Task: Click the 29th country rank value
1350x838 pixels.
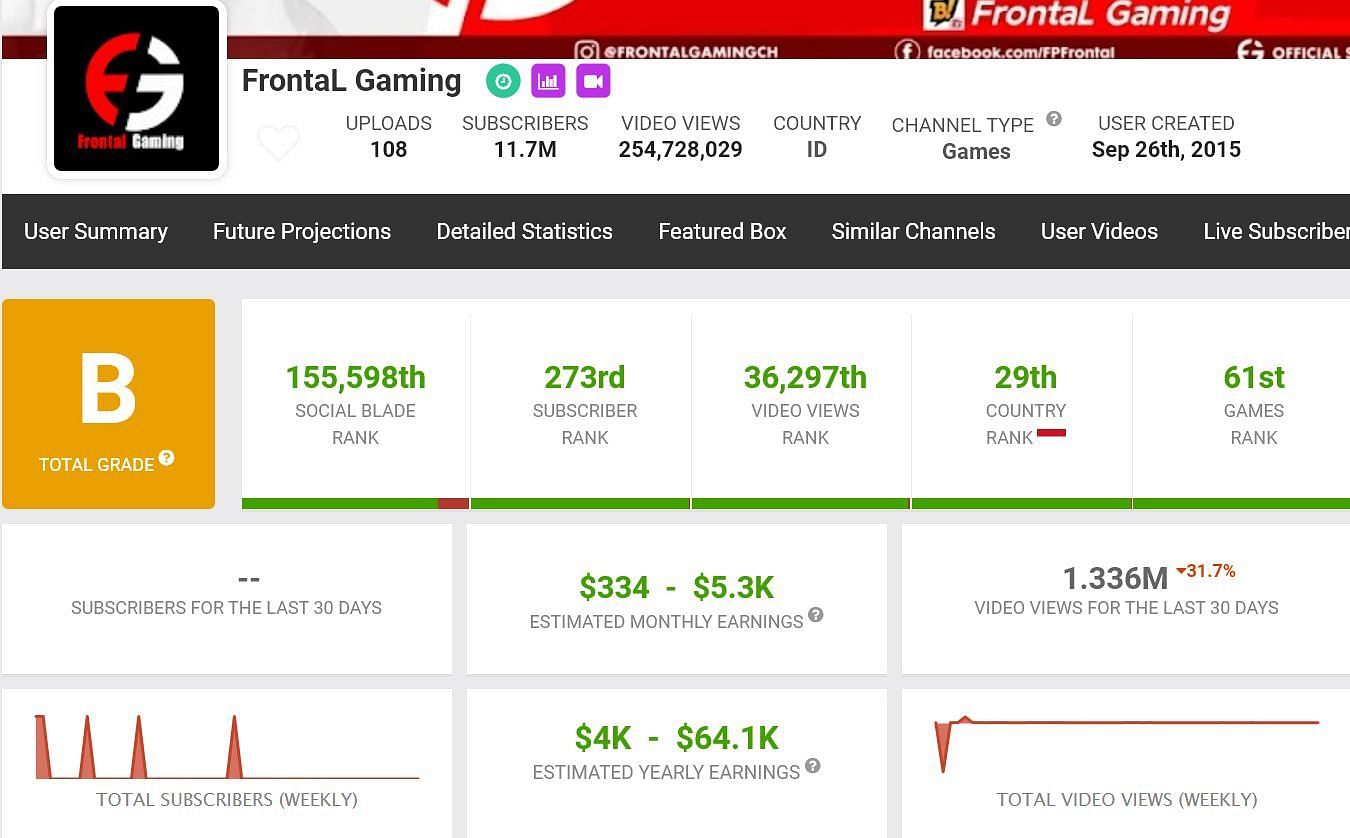Action: click(x=1026, y=377)
